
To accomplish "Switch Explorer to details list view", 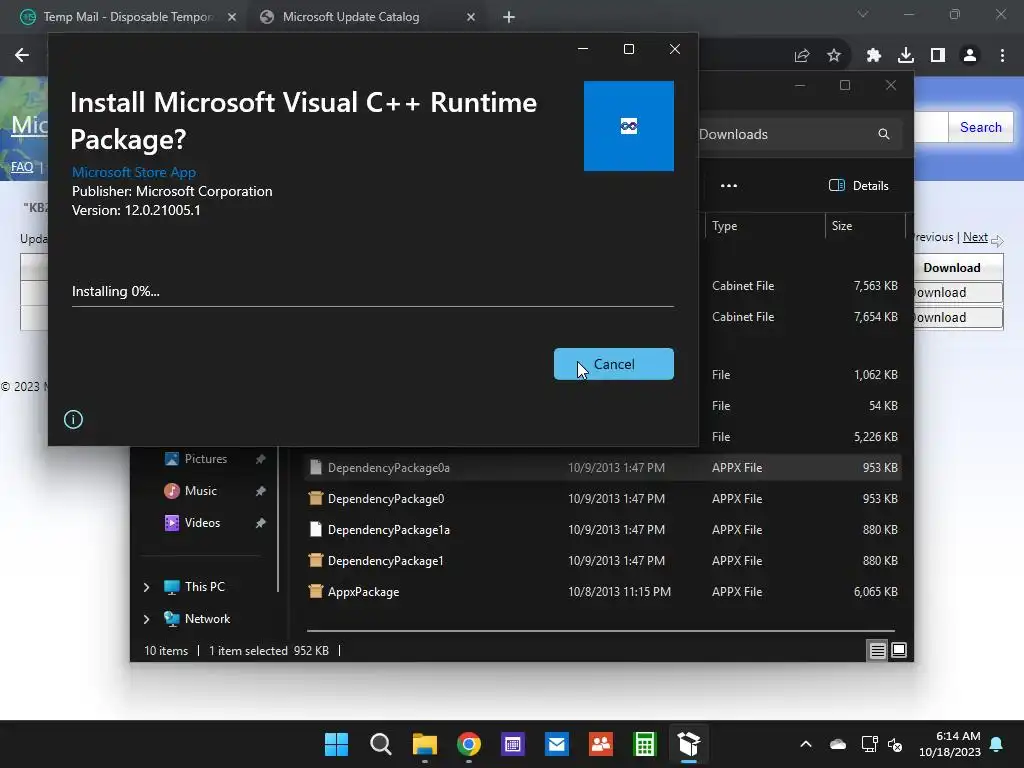I will [877, 650].
